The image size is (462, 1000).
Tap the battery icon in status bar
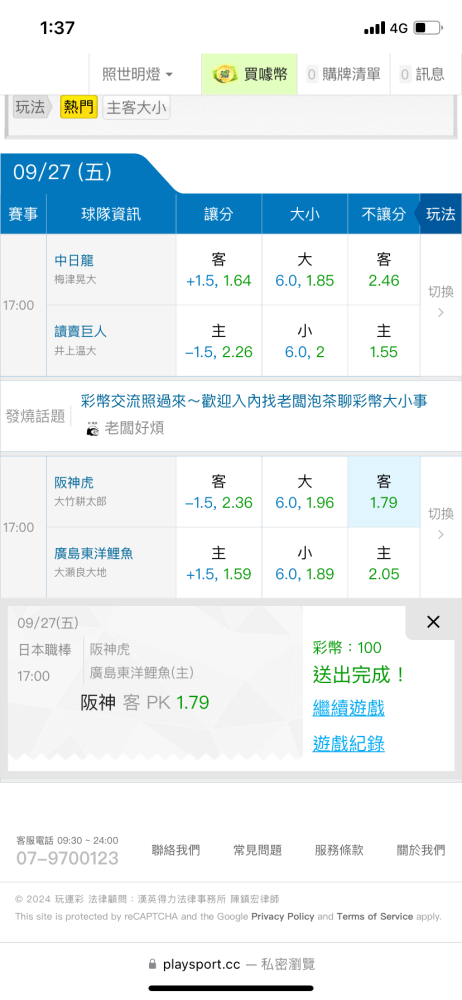pyautogui.click(x=428, y=28)
